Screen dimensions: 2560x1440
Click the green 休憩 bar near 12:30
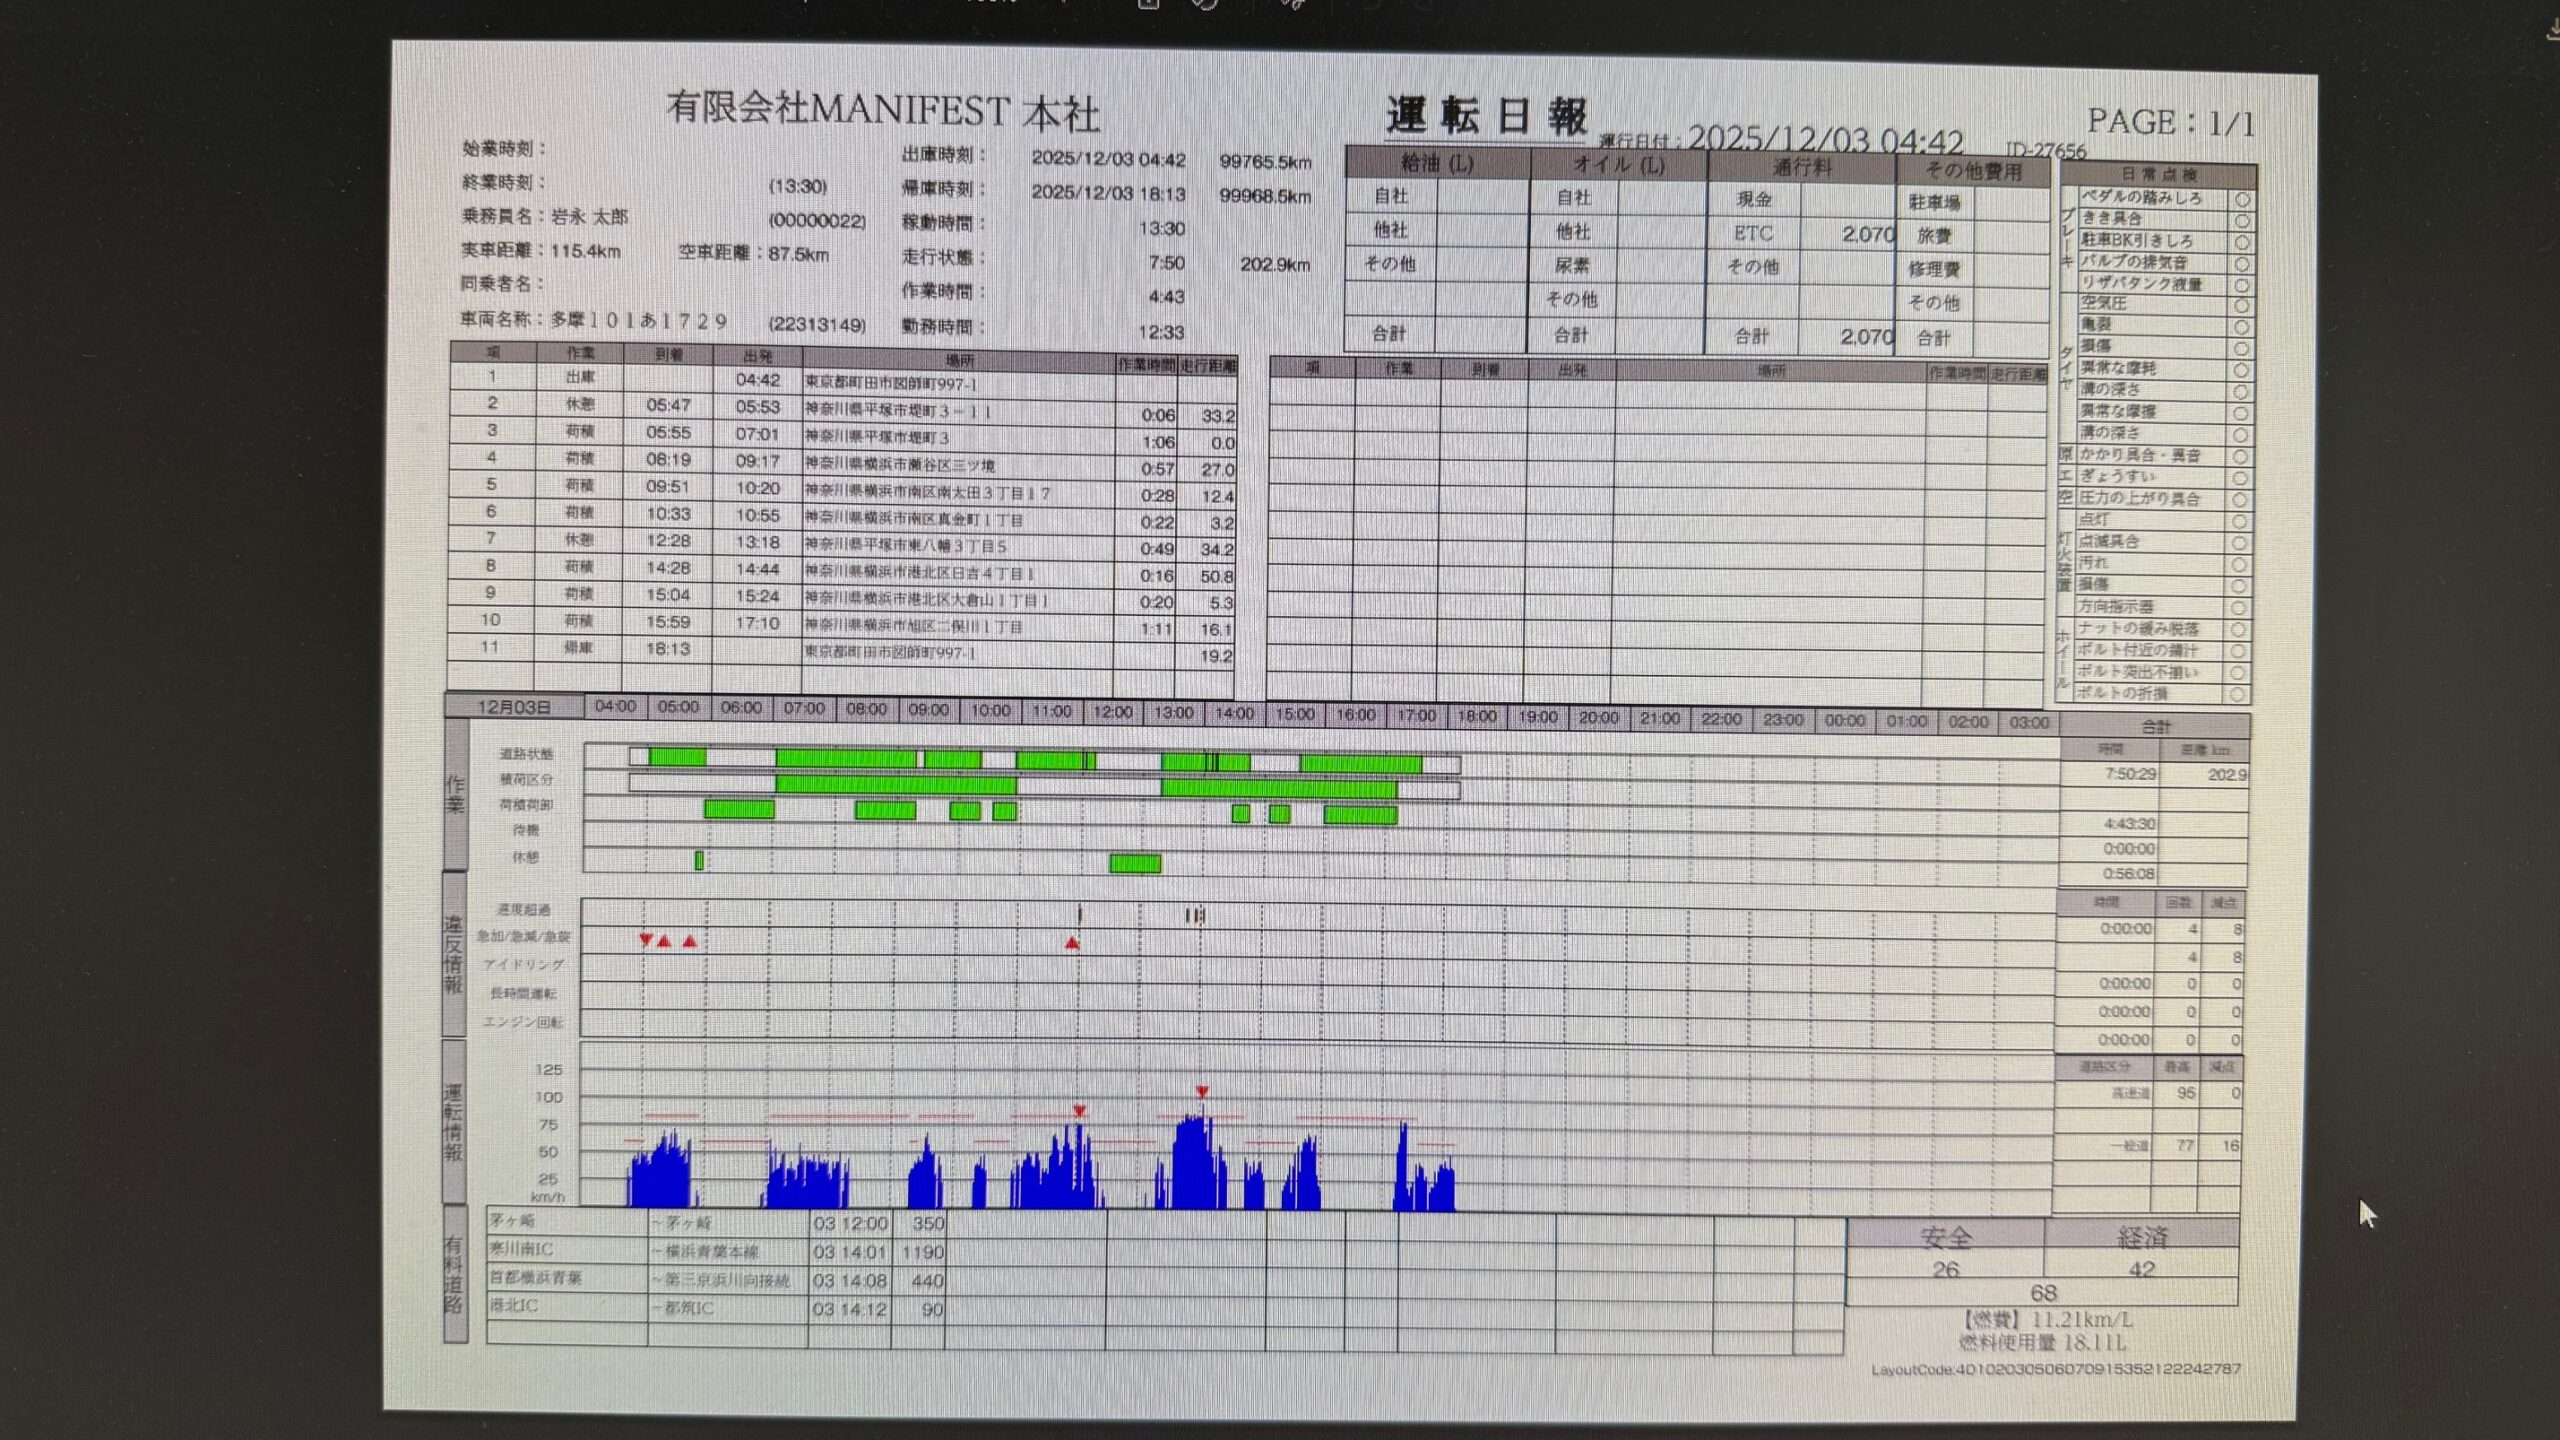pos(1135,863)
